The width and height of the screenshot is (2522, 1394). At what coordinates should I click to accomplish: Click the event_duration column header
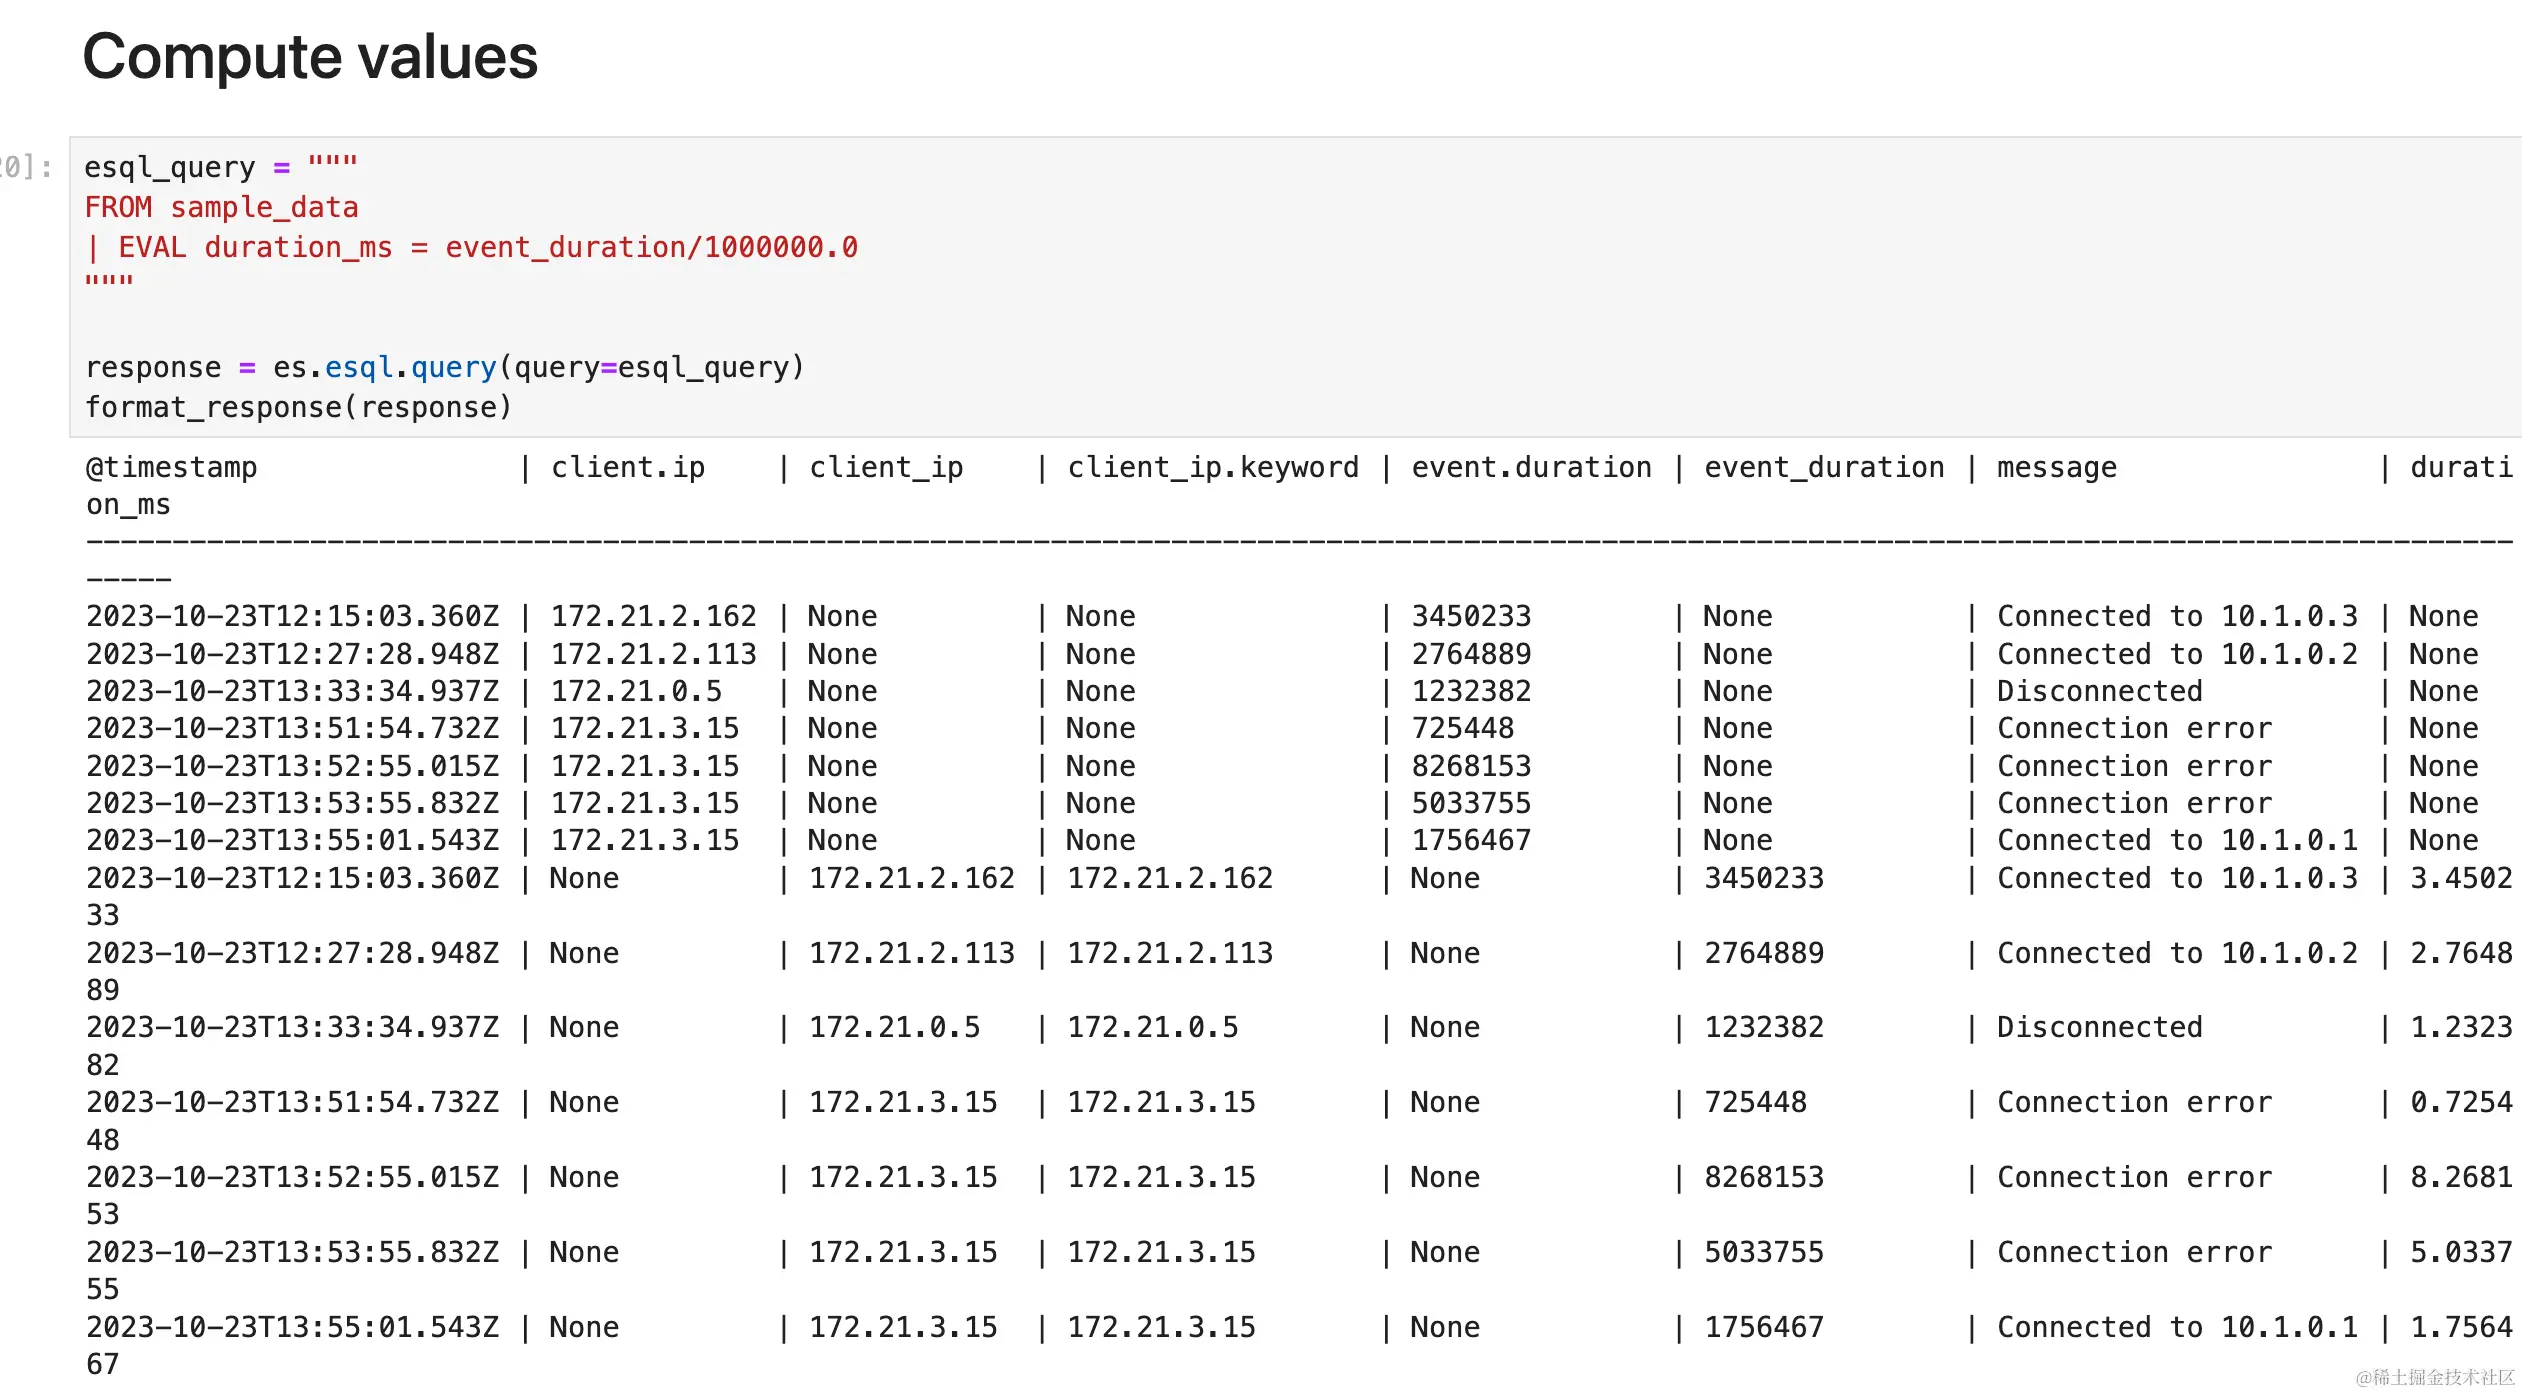[1824, 467]
